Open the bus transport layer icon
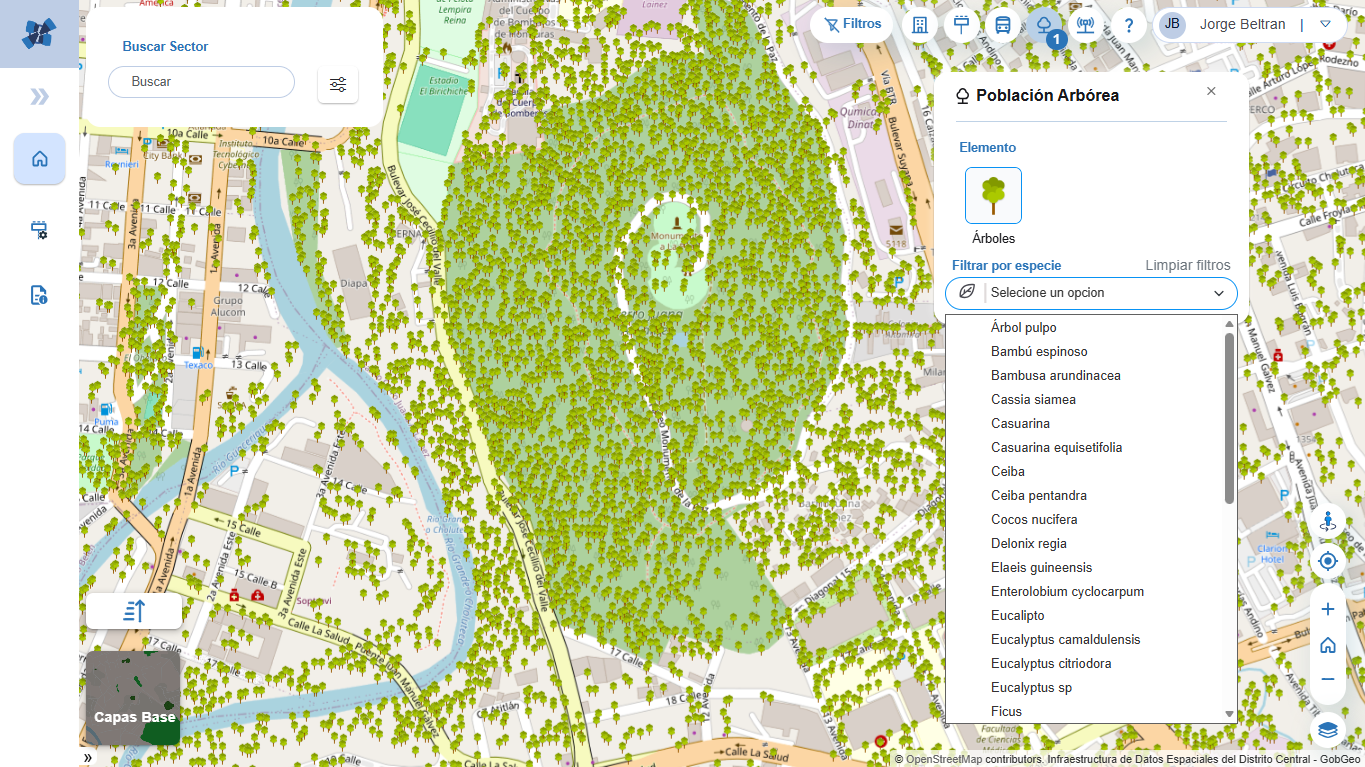Viewport: 1365px width, 767px height. [x=1003, y=25]
